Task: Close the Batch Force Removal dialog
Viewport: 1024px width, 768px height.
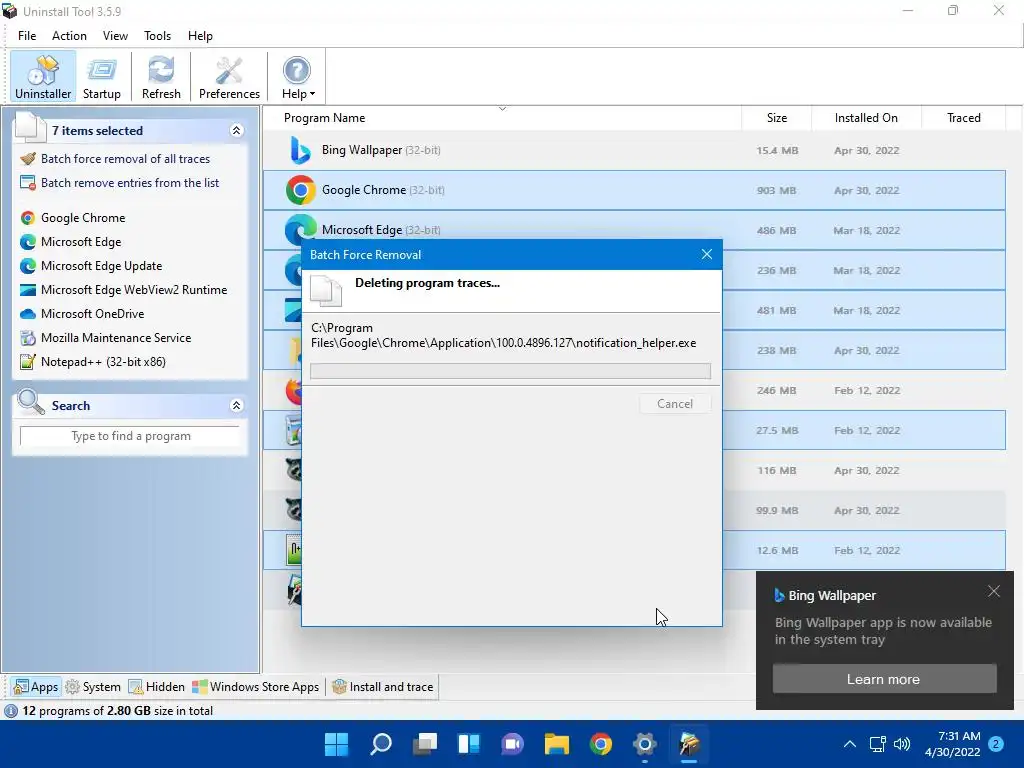Action: pyautogui.click(x=707, y=254)
